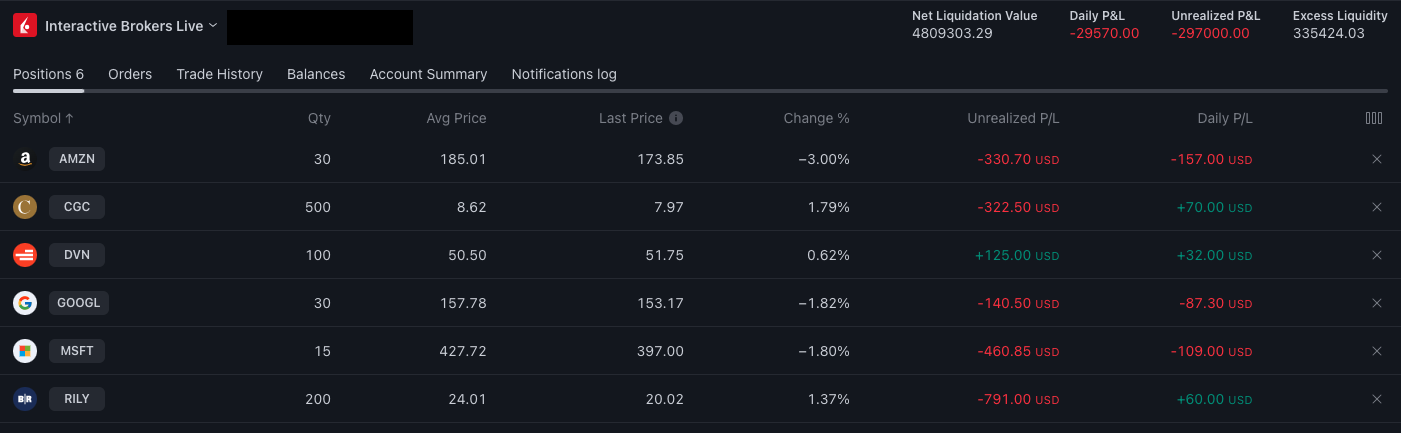Click the CGC company logo icon
The width and height of the screenshot is (1401, 433).
25,207
